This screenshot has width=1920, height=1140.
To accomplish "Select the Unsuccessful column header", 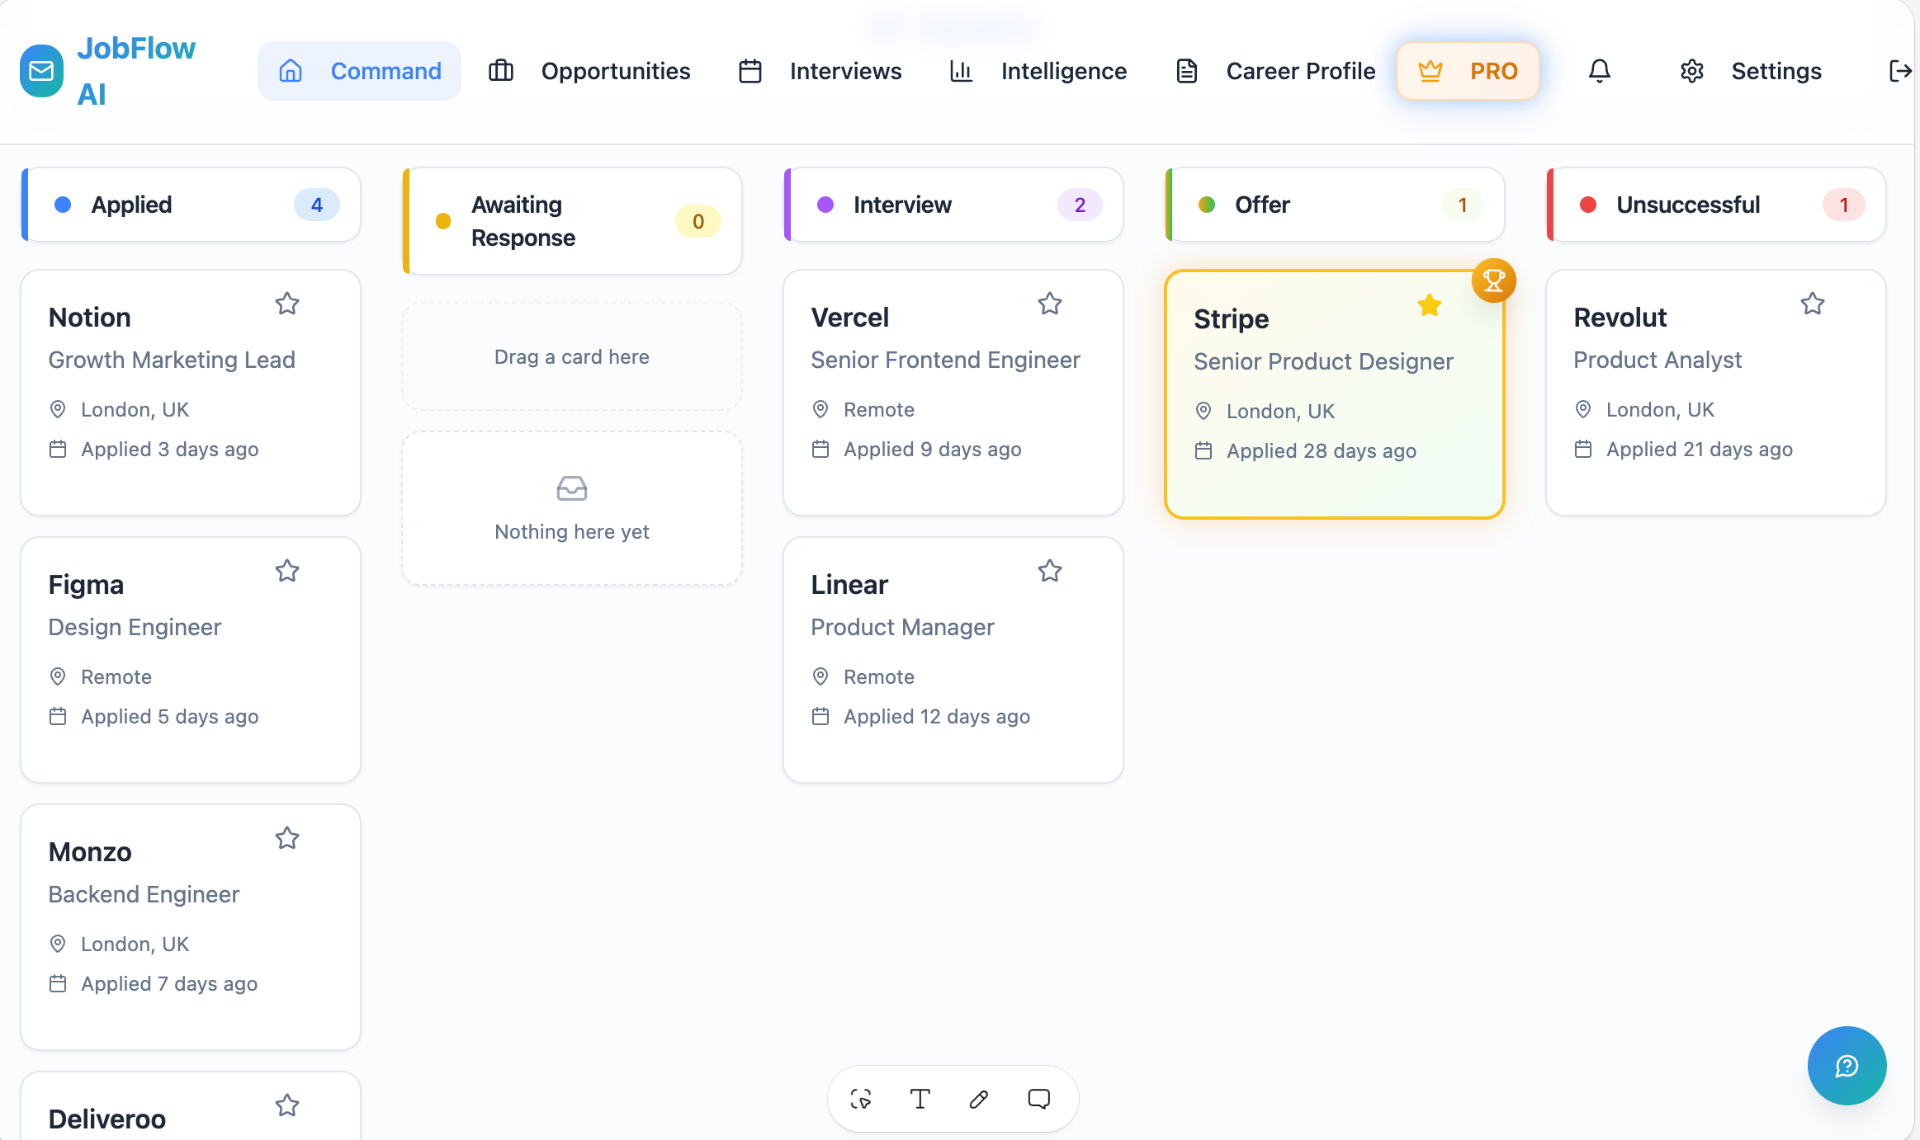I will point(1716,205).
